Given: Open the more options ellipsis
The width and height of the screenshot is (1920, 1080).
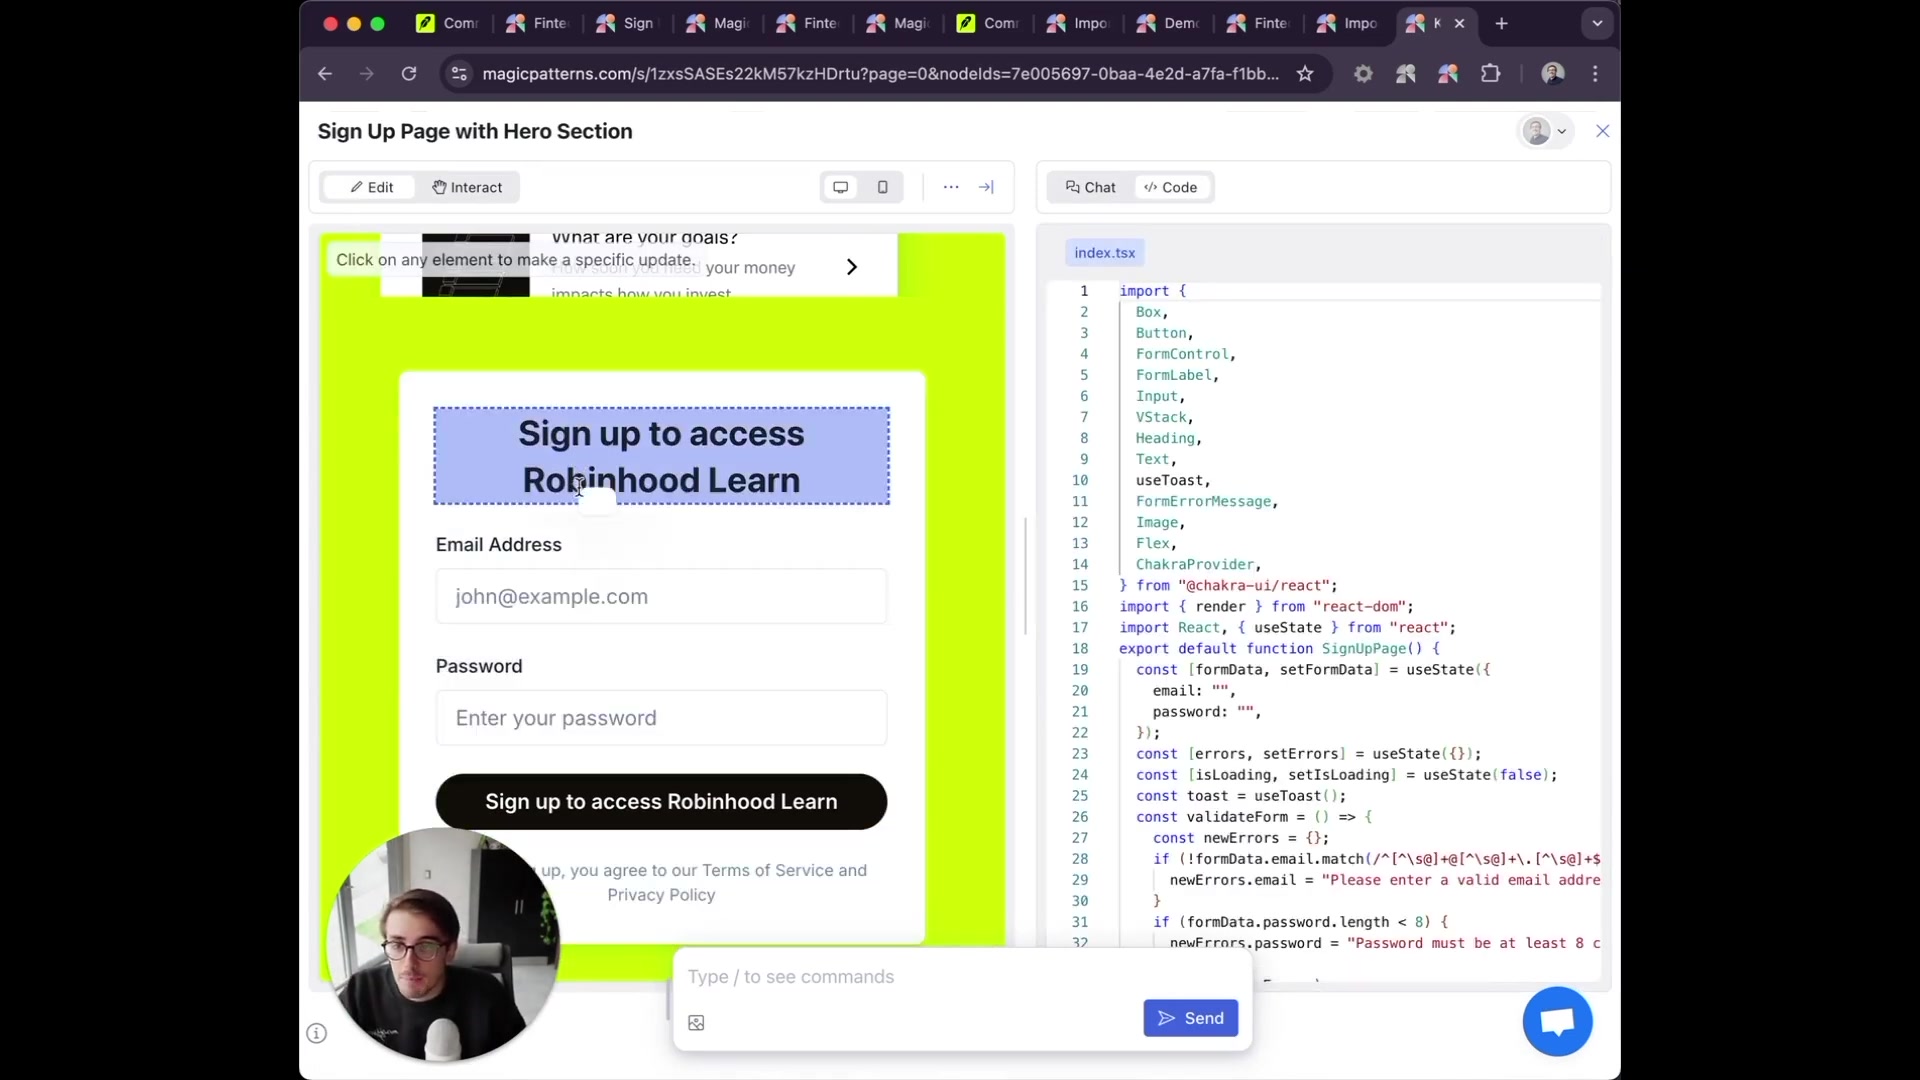Looking at the screenshot, I should [951, 187].
